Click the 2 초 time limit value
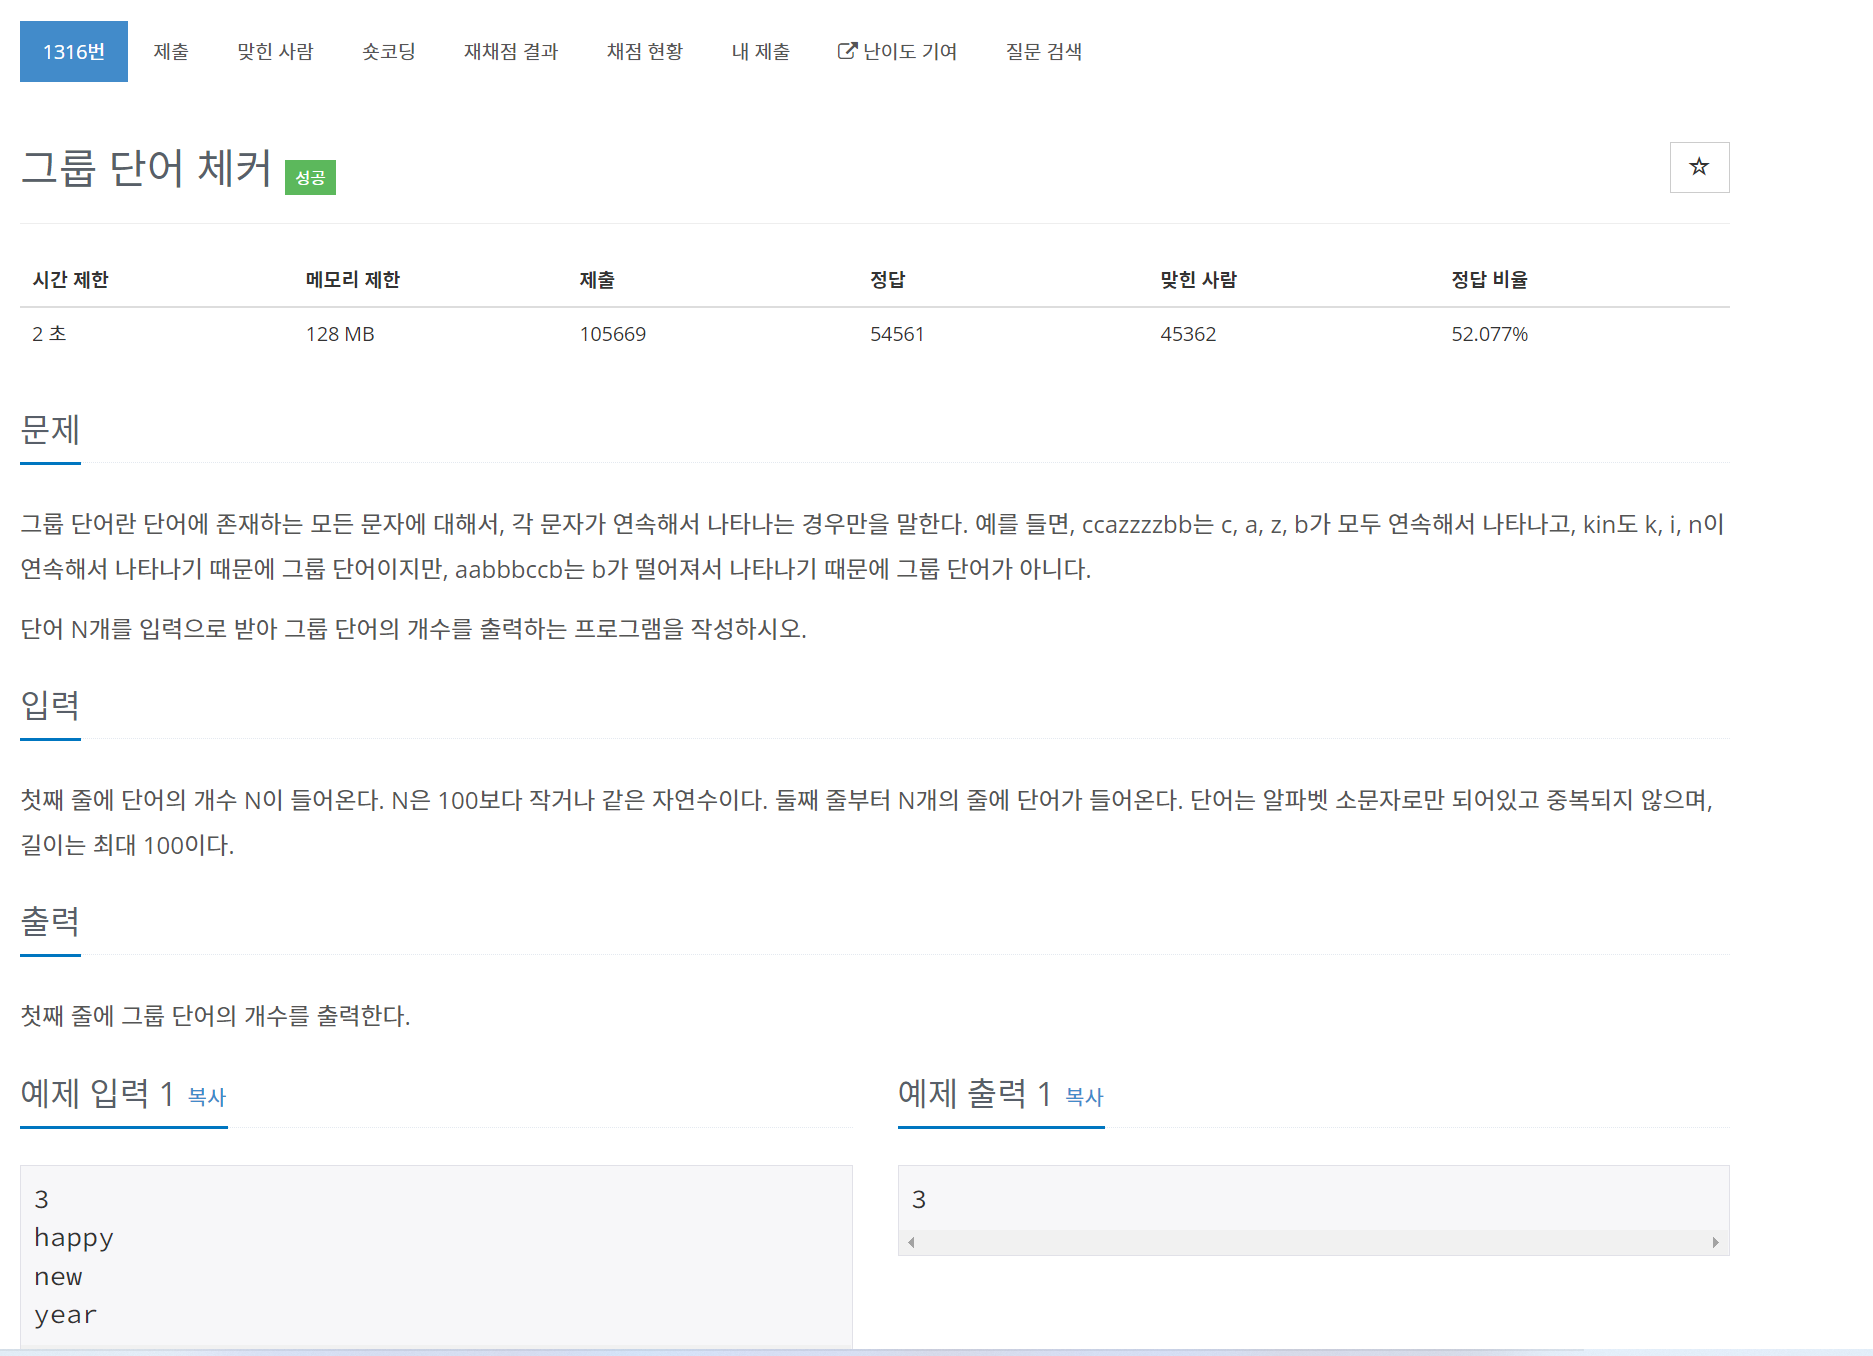Image resolution: width=1873 pixels, height=1356 pixels. tap(49, 334)
